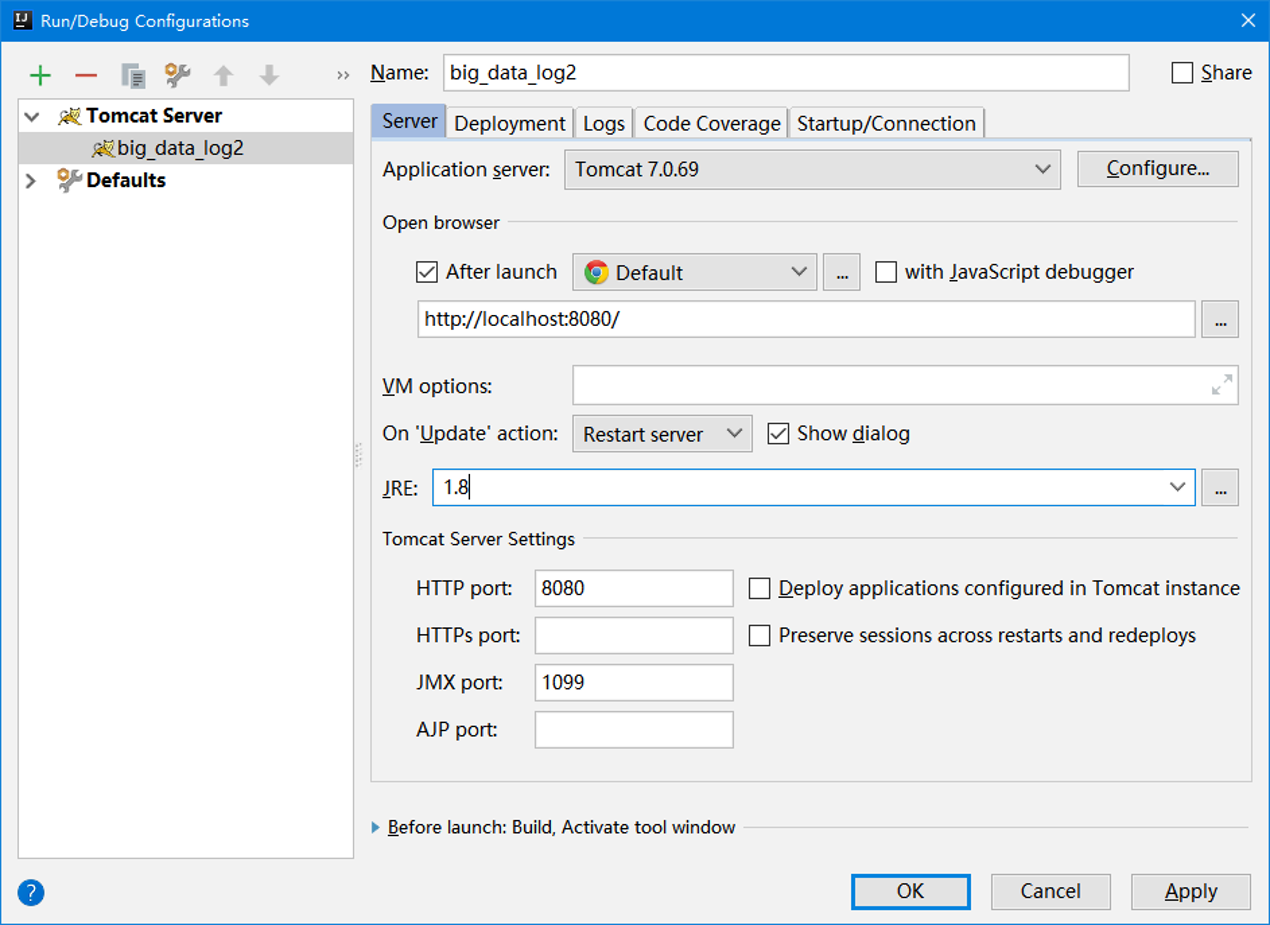This screenshot has height=925, width=1270.
Task: Uncheck After launch checkbox
Action: click(x=427, y=272)
